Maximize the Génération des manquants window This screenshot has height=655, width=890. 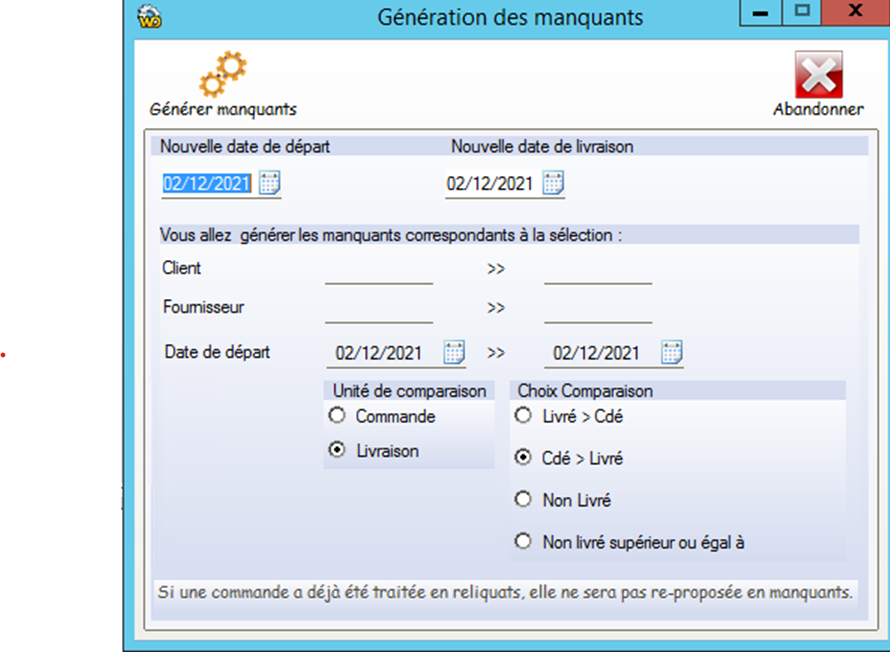pyautogui.click(x=801, y=13)
